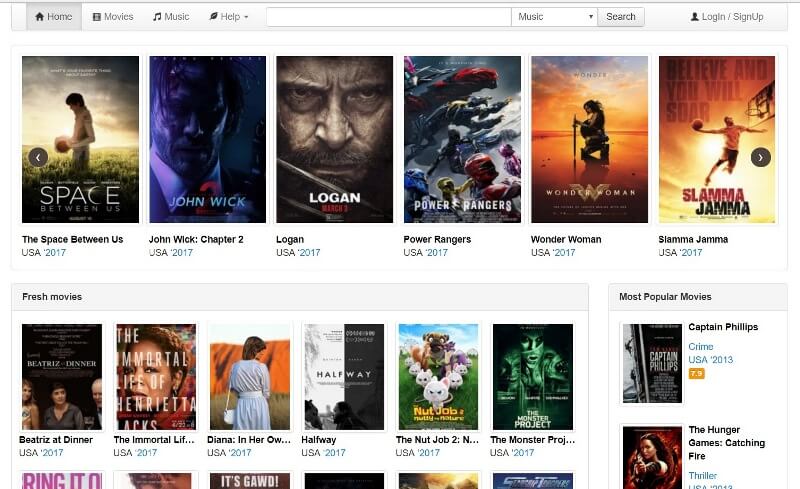The image size is (800, 489).
Task: Click the house icon in the navbar
Action: 39,17
